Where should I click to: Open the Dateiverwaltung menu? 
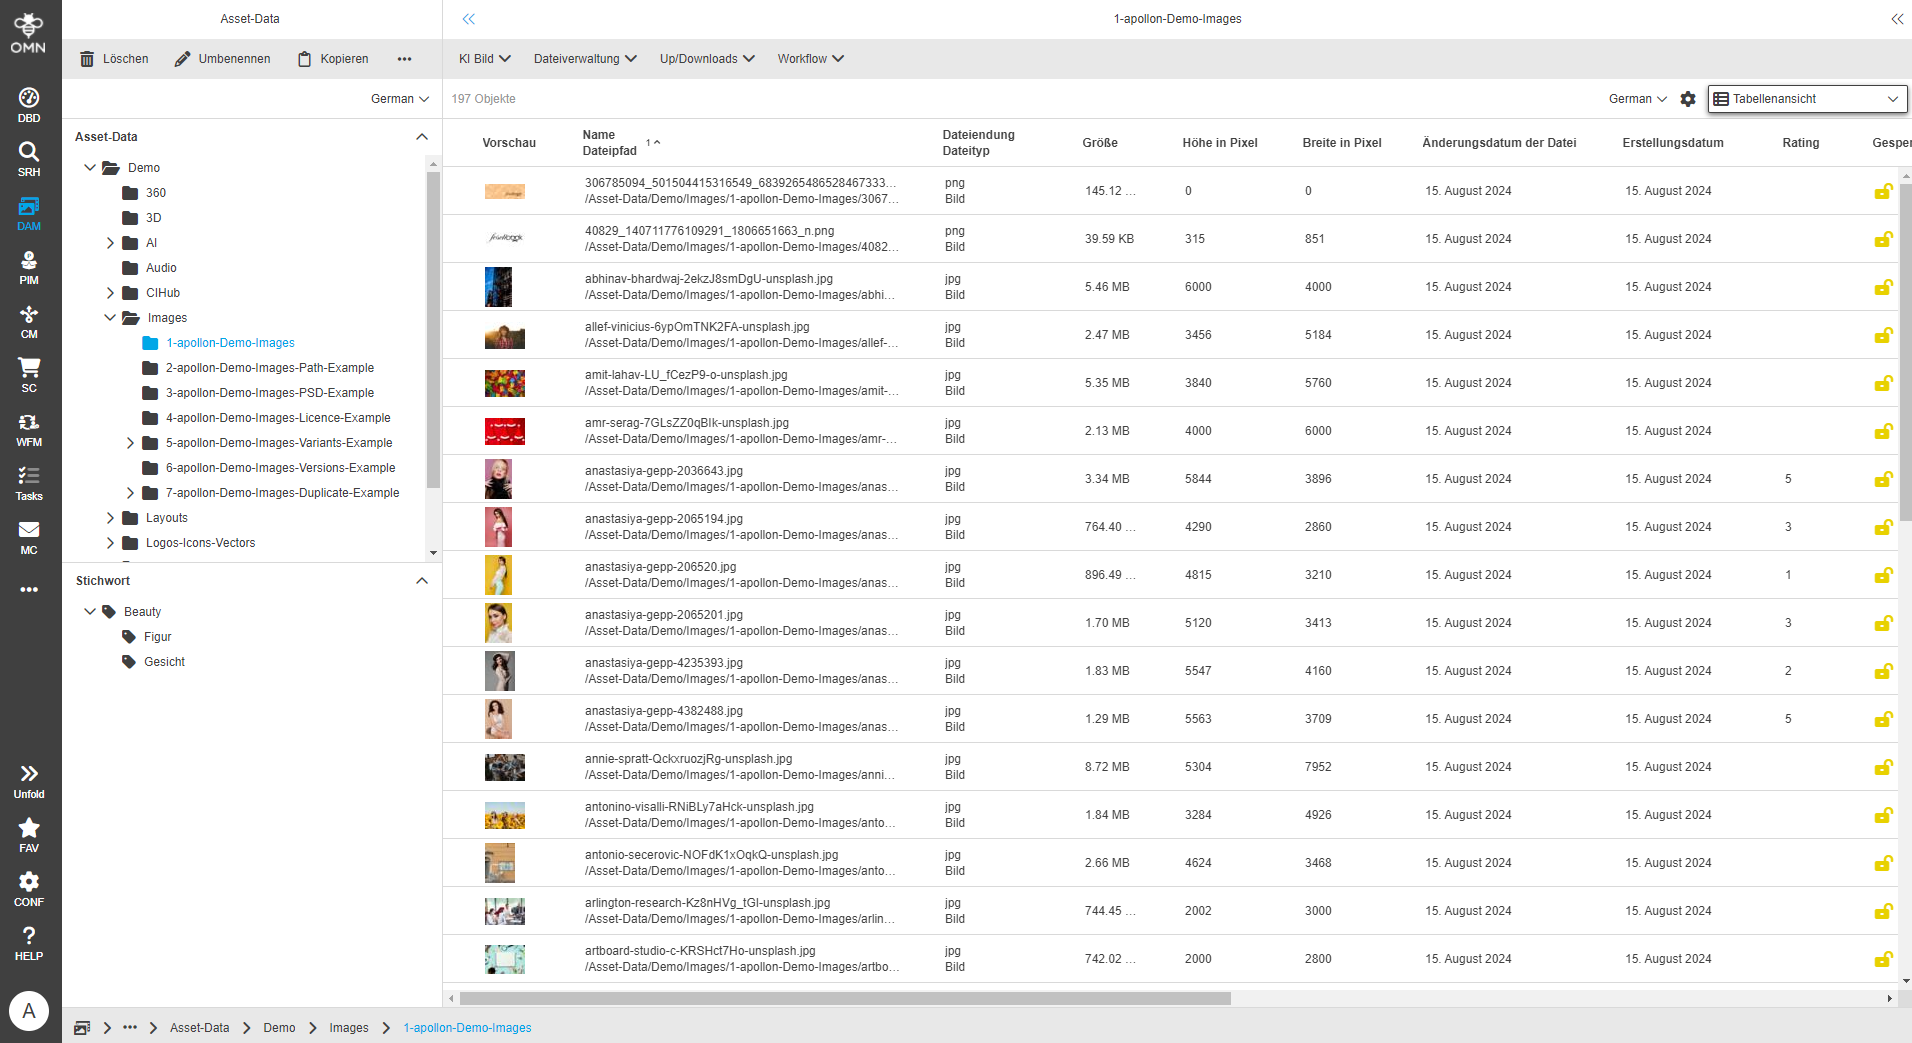coord(585,59)
